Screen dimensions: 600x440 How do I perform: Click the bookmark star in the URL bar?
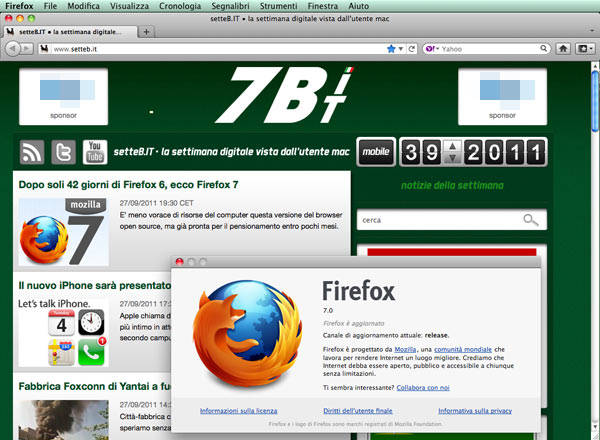[x=392, y=48]
